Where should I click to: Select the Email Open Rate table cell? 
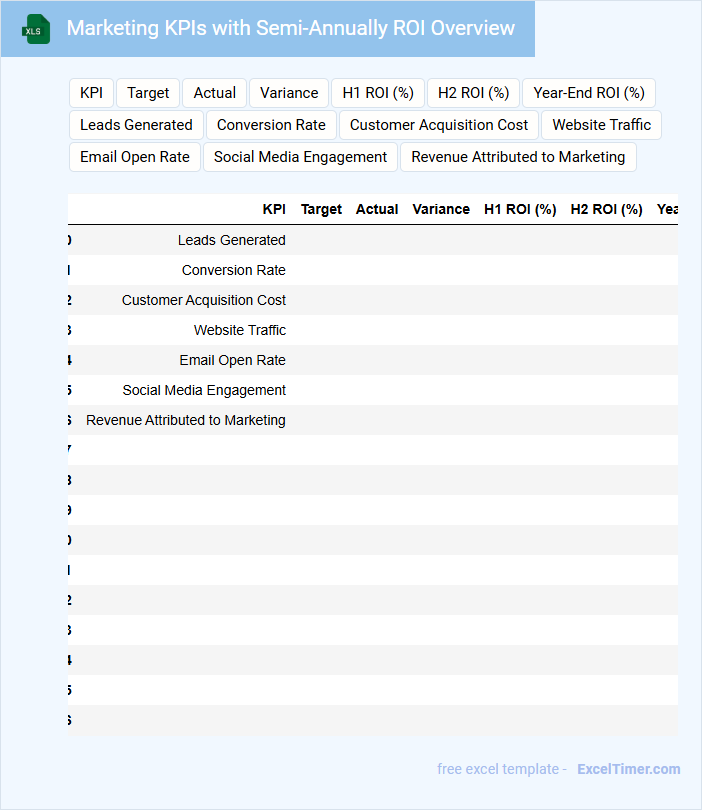tap(232, 360)
